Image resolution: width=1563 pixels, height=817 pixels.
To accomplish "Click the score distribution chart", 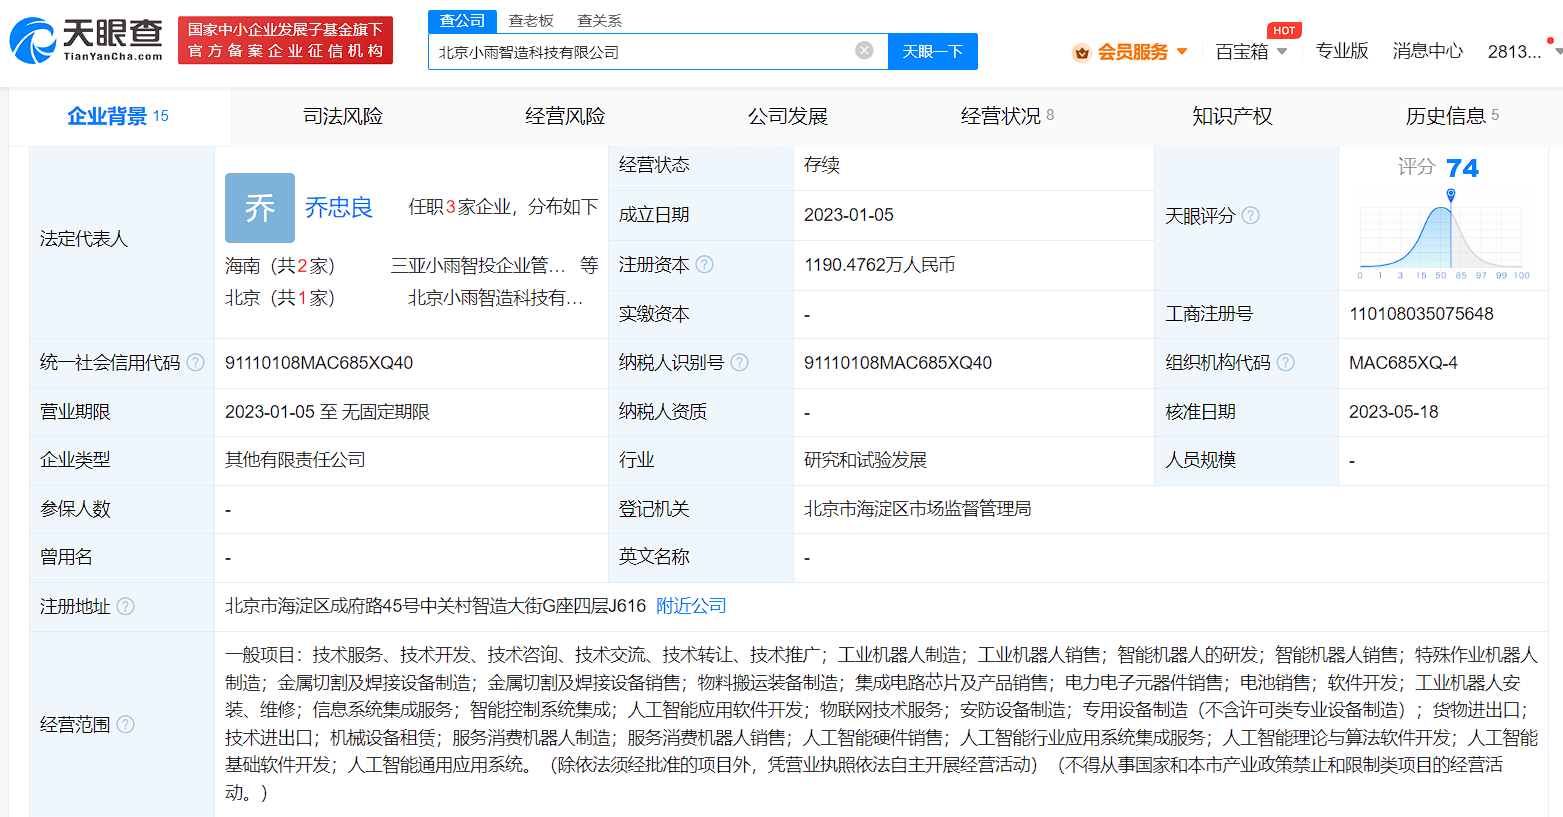I will (x=1443, y=236).
